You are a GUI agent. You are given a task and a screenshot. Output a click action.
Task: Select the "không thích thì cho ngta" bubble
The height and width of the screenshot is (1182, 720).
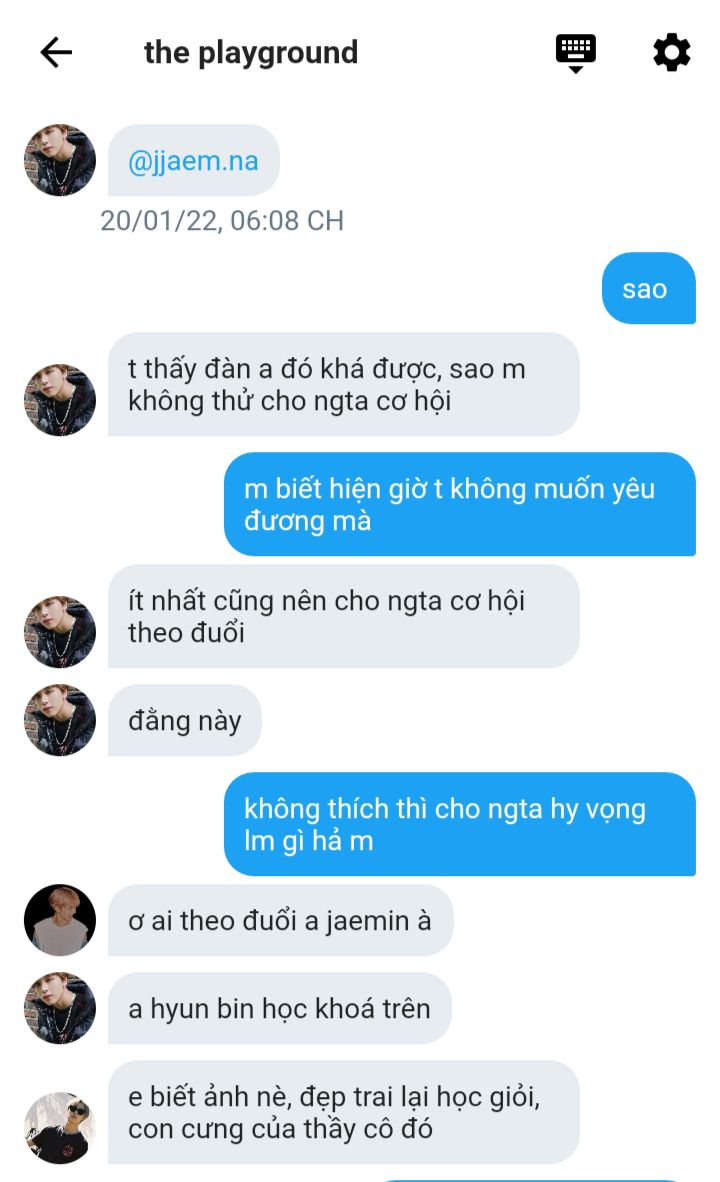[x=460, y=824]
